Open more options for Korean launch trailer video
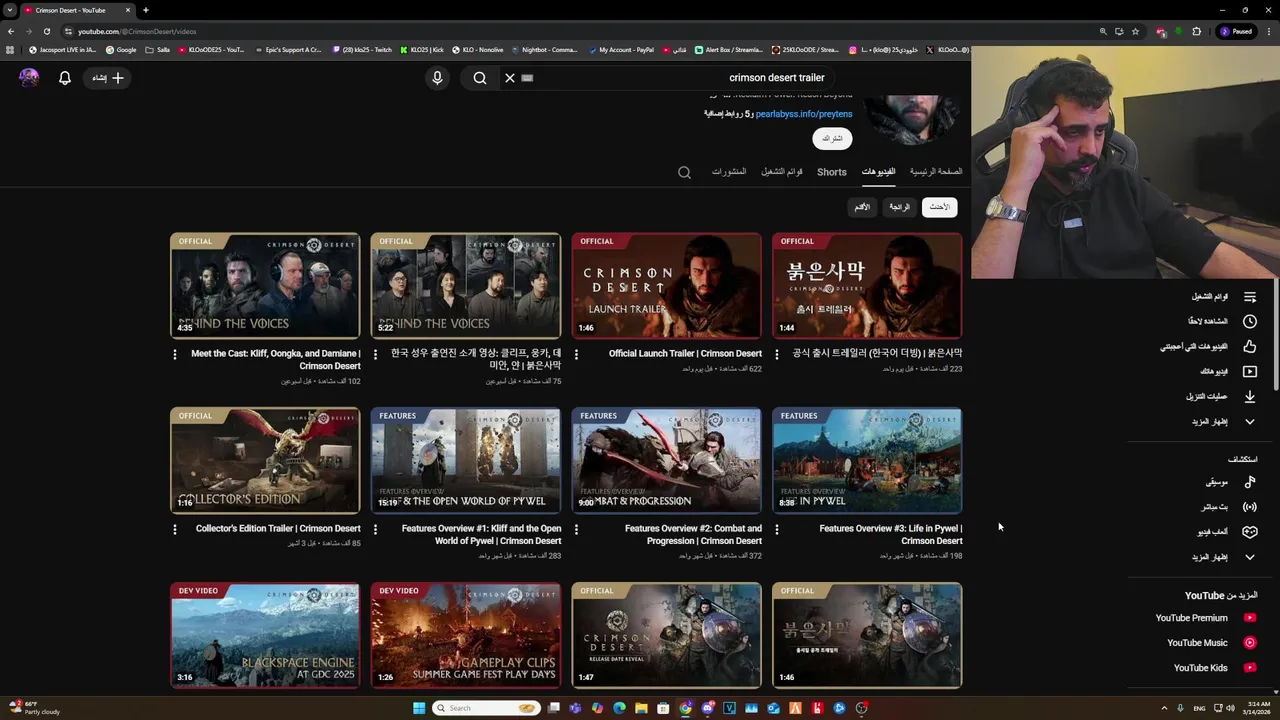This screenshot has height=720, width=1280. [x=777, y=354]
